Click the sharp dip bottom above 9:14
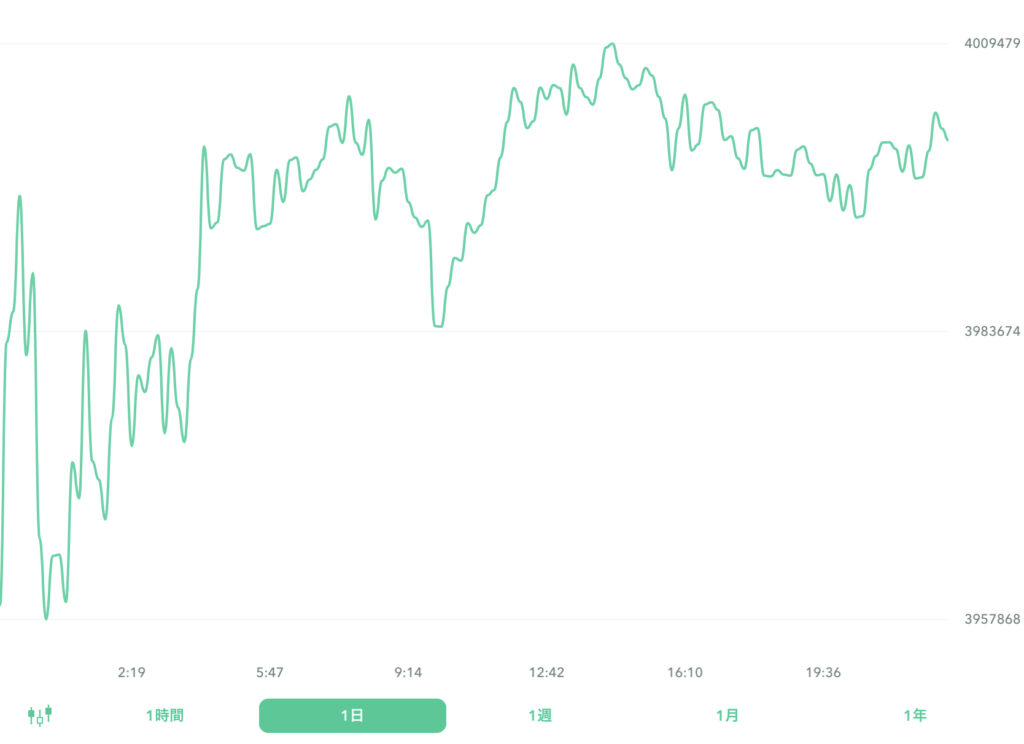This screenshot has width=1024, height=744. coord(438,325)
